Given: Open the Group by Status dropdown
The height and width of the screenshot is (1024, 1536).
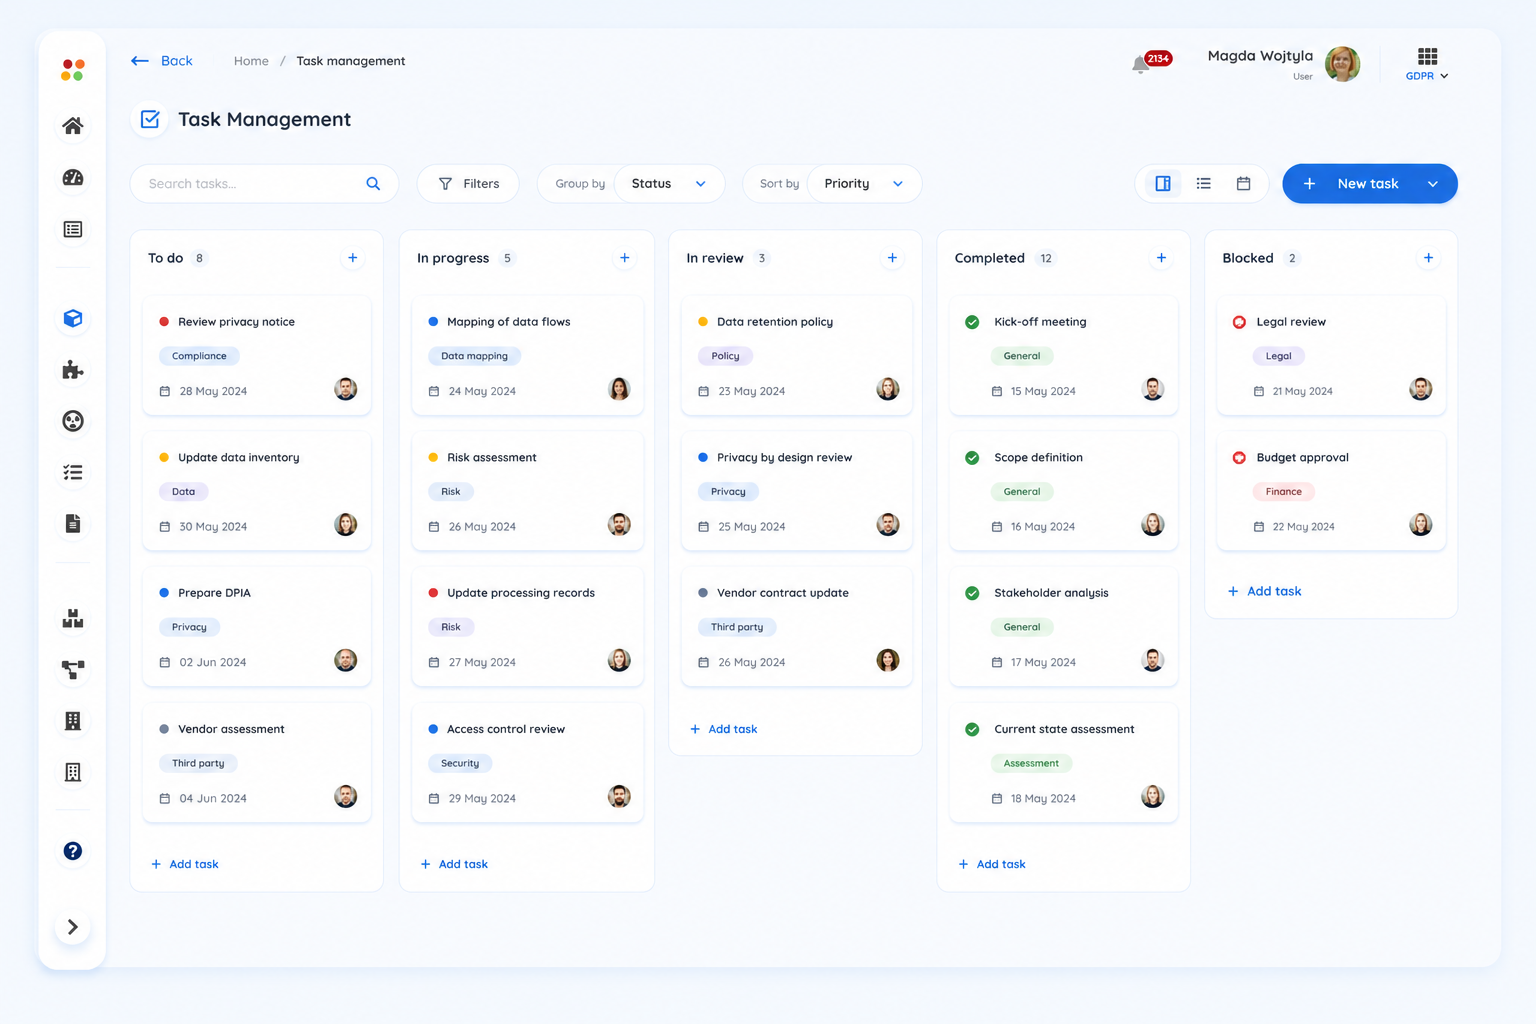Looking at the screenshot, I should (x=669, y=184).
